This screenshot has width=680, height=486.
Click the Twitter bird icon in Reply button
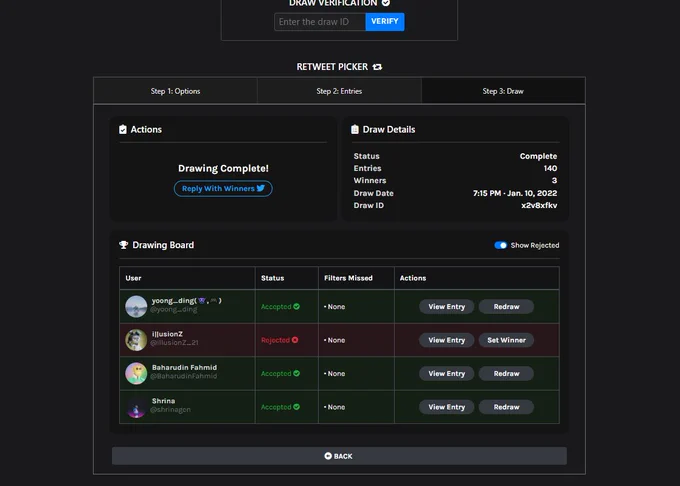click(261, 188)
